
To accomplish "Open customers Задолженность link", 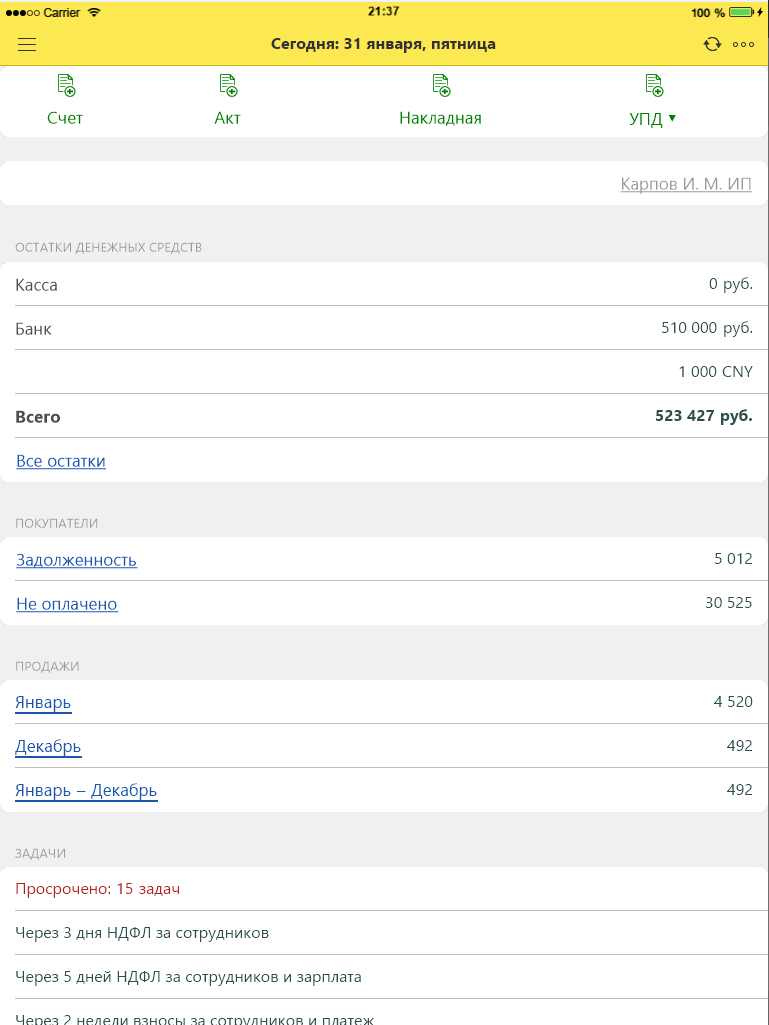I will tap(76, 560).
